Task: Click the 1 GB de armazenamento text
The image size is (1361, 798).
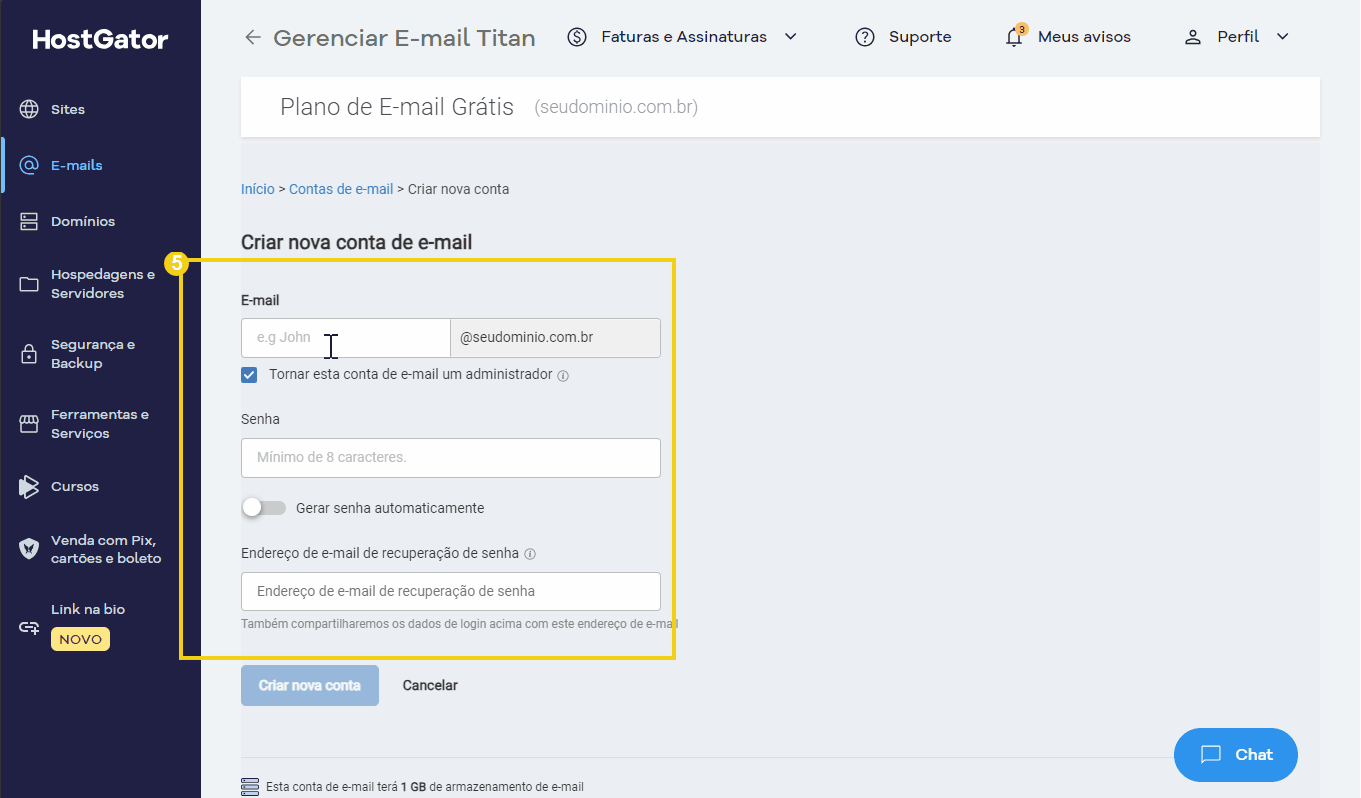Action: click(x=492, y=787)
